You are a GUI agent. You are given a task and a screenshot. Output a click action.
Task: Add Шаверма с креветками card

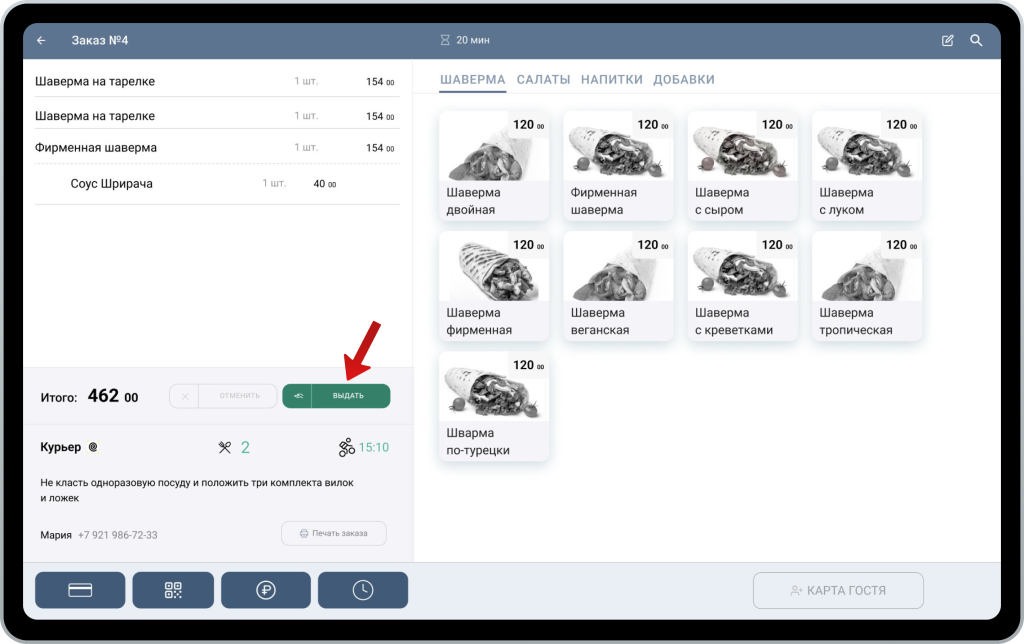(743, 286)
